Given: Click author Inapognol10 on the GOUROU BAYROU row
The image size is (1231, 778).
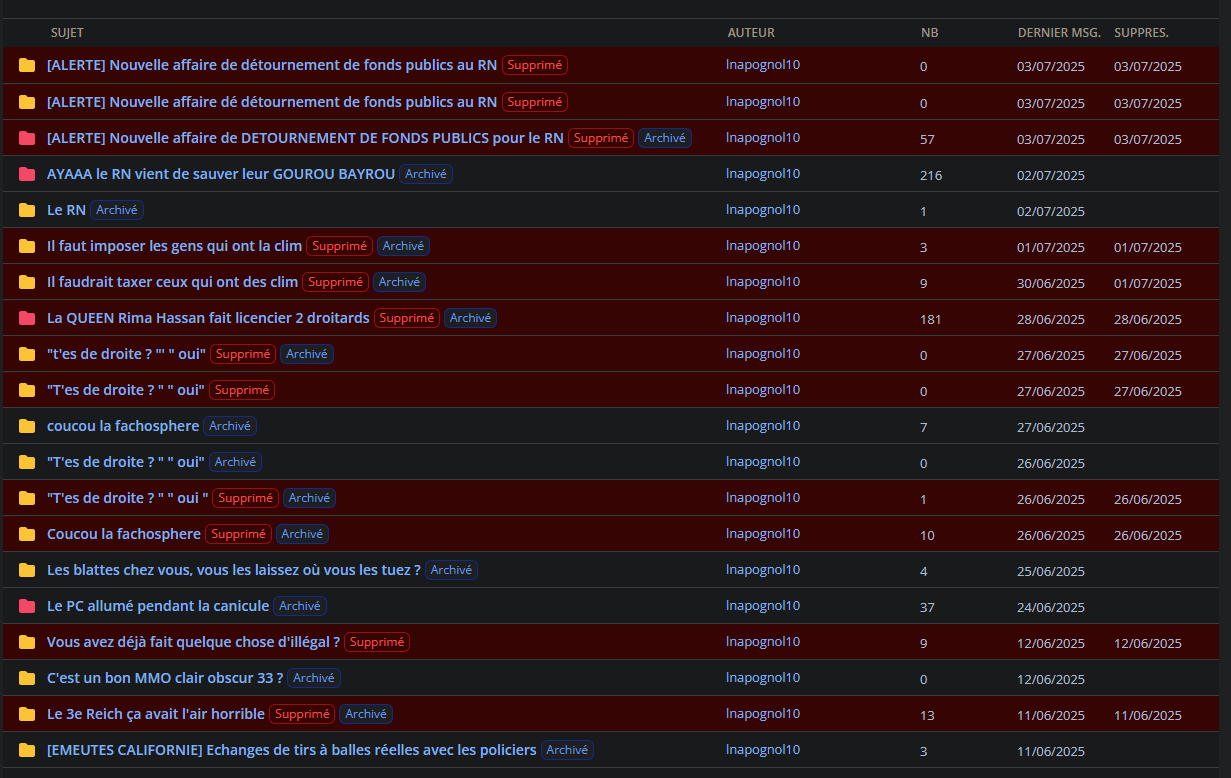Looking at the screenshot, I should (x=763, y=174).
